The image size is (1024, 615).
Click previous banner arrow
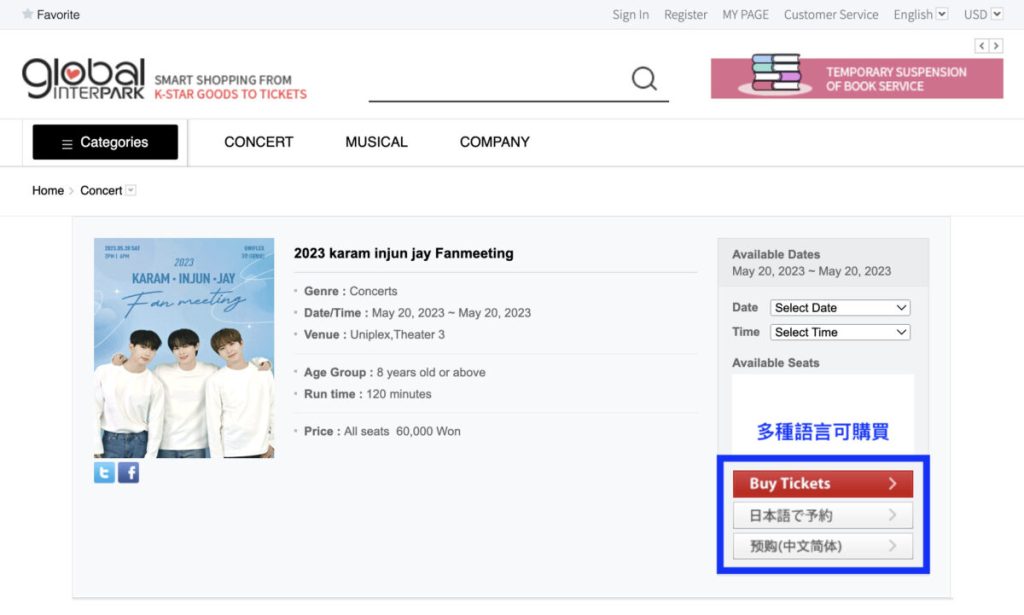(x=982, y=46)
